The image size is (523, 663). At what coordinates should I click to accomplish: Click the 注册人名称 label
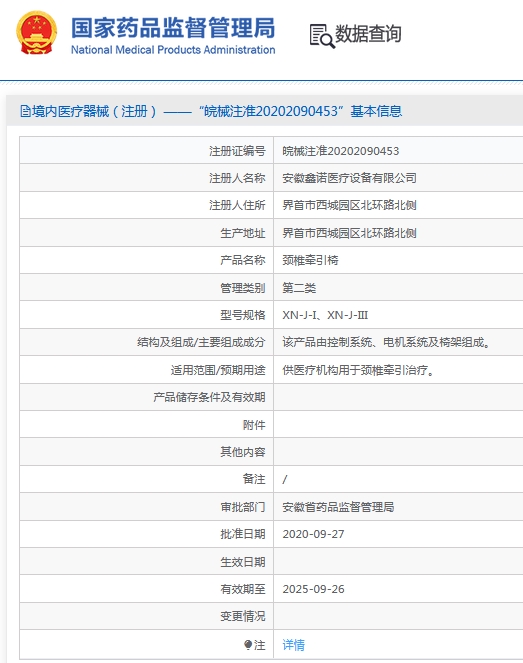237,178
